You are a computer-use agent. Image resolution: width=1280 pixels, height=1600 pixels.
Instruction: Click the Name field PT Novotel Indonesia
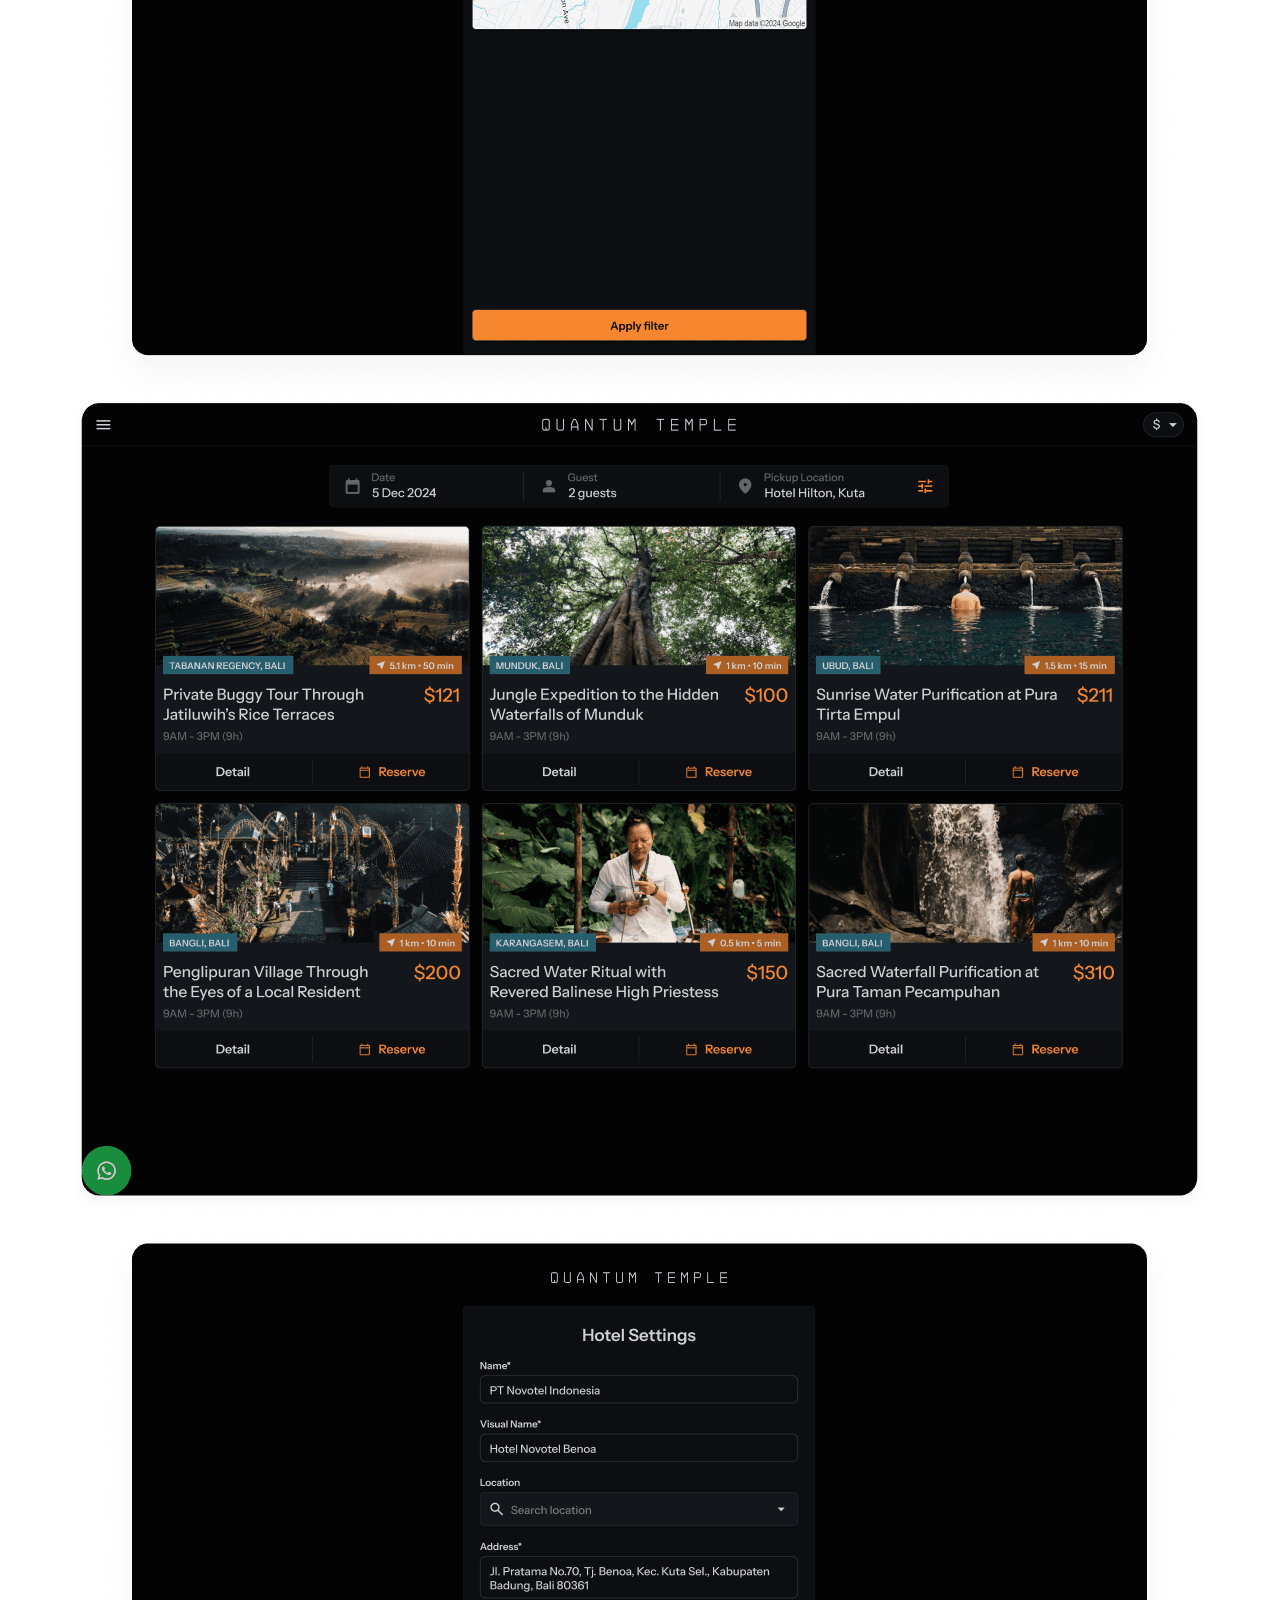tap(639, 1390)
